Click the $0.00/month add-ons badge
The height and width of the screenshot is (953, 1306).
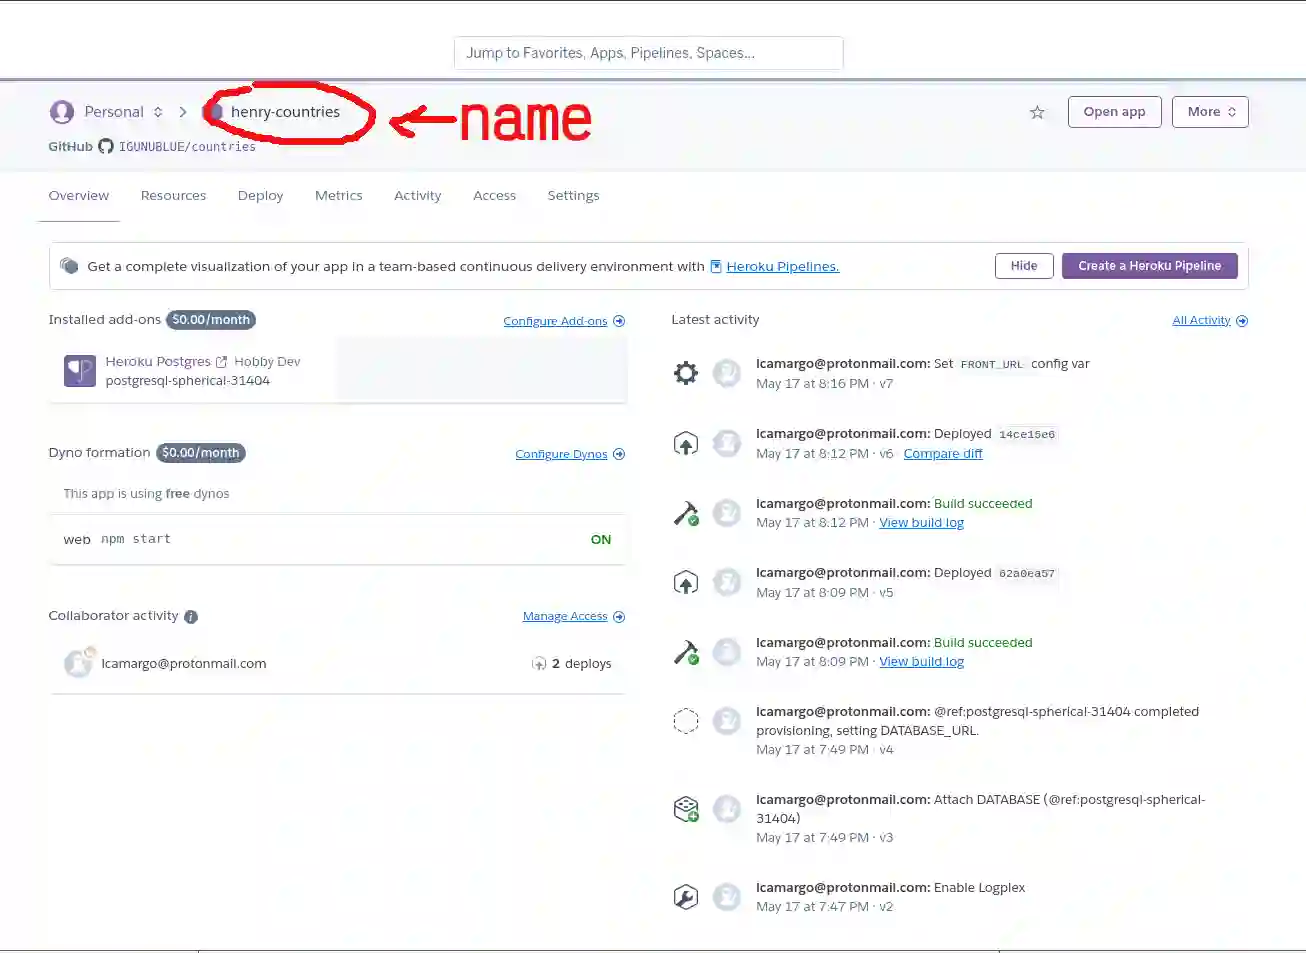211,320
